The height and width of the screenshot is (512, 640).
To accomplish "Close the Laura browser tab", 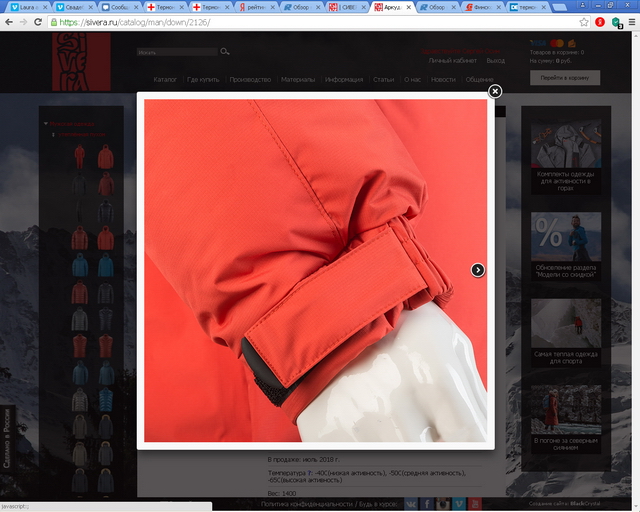I will 45,7.
